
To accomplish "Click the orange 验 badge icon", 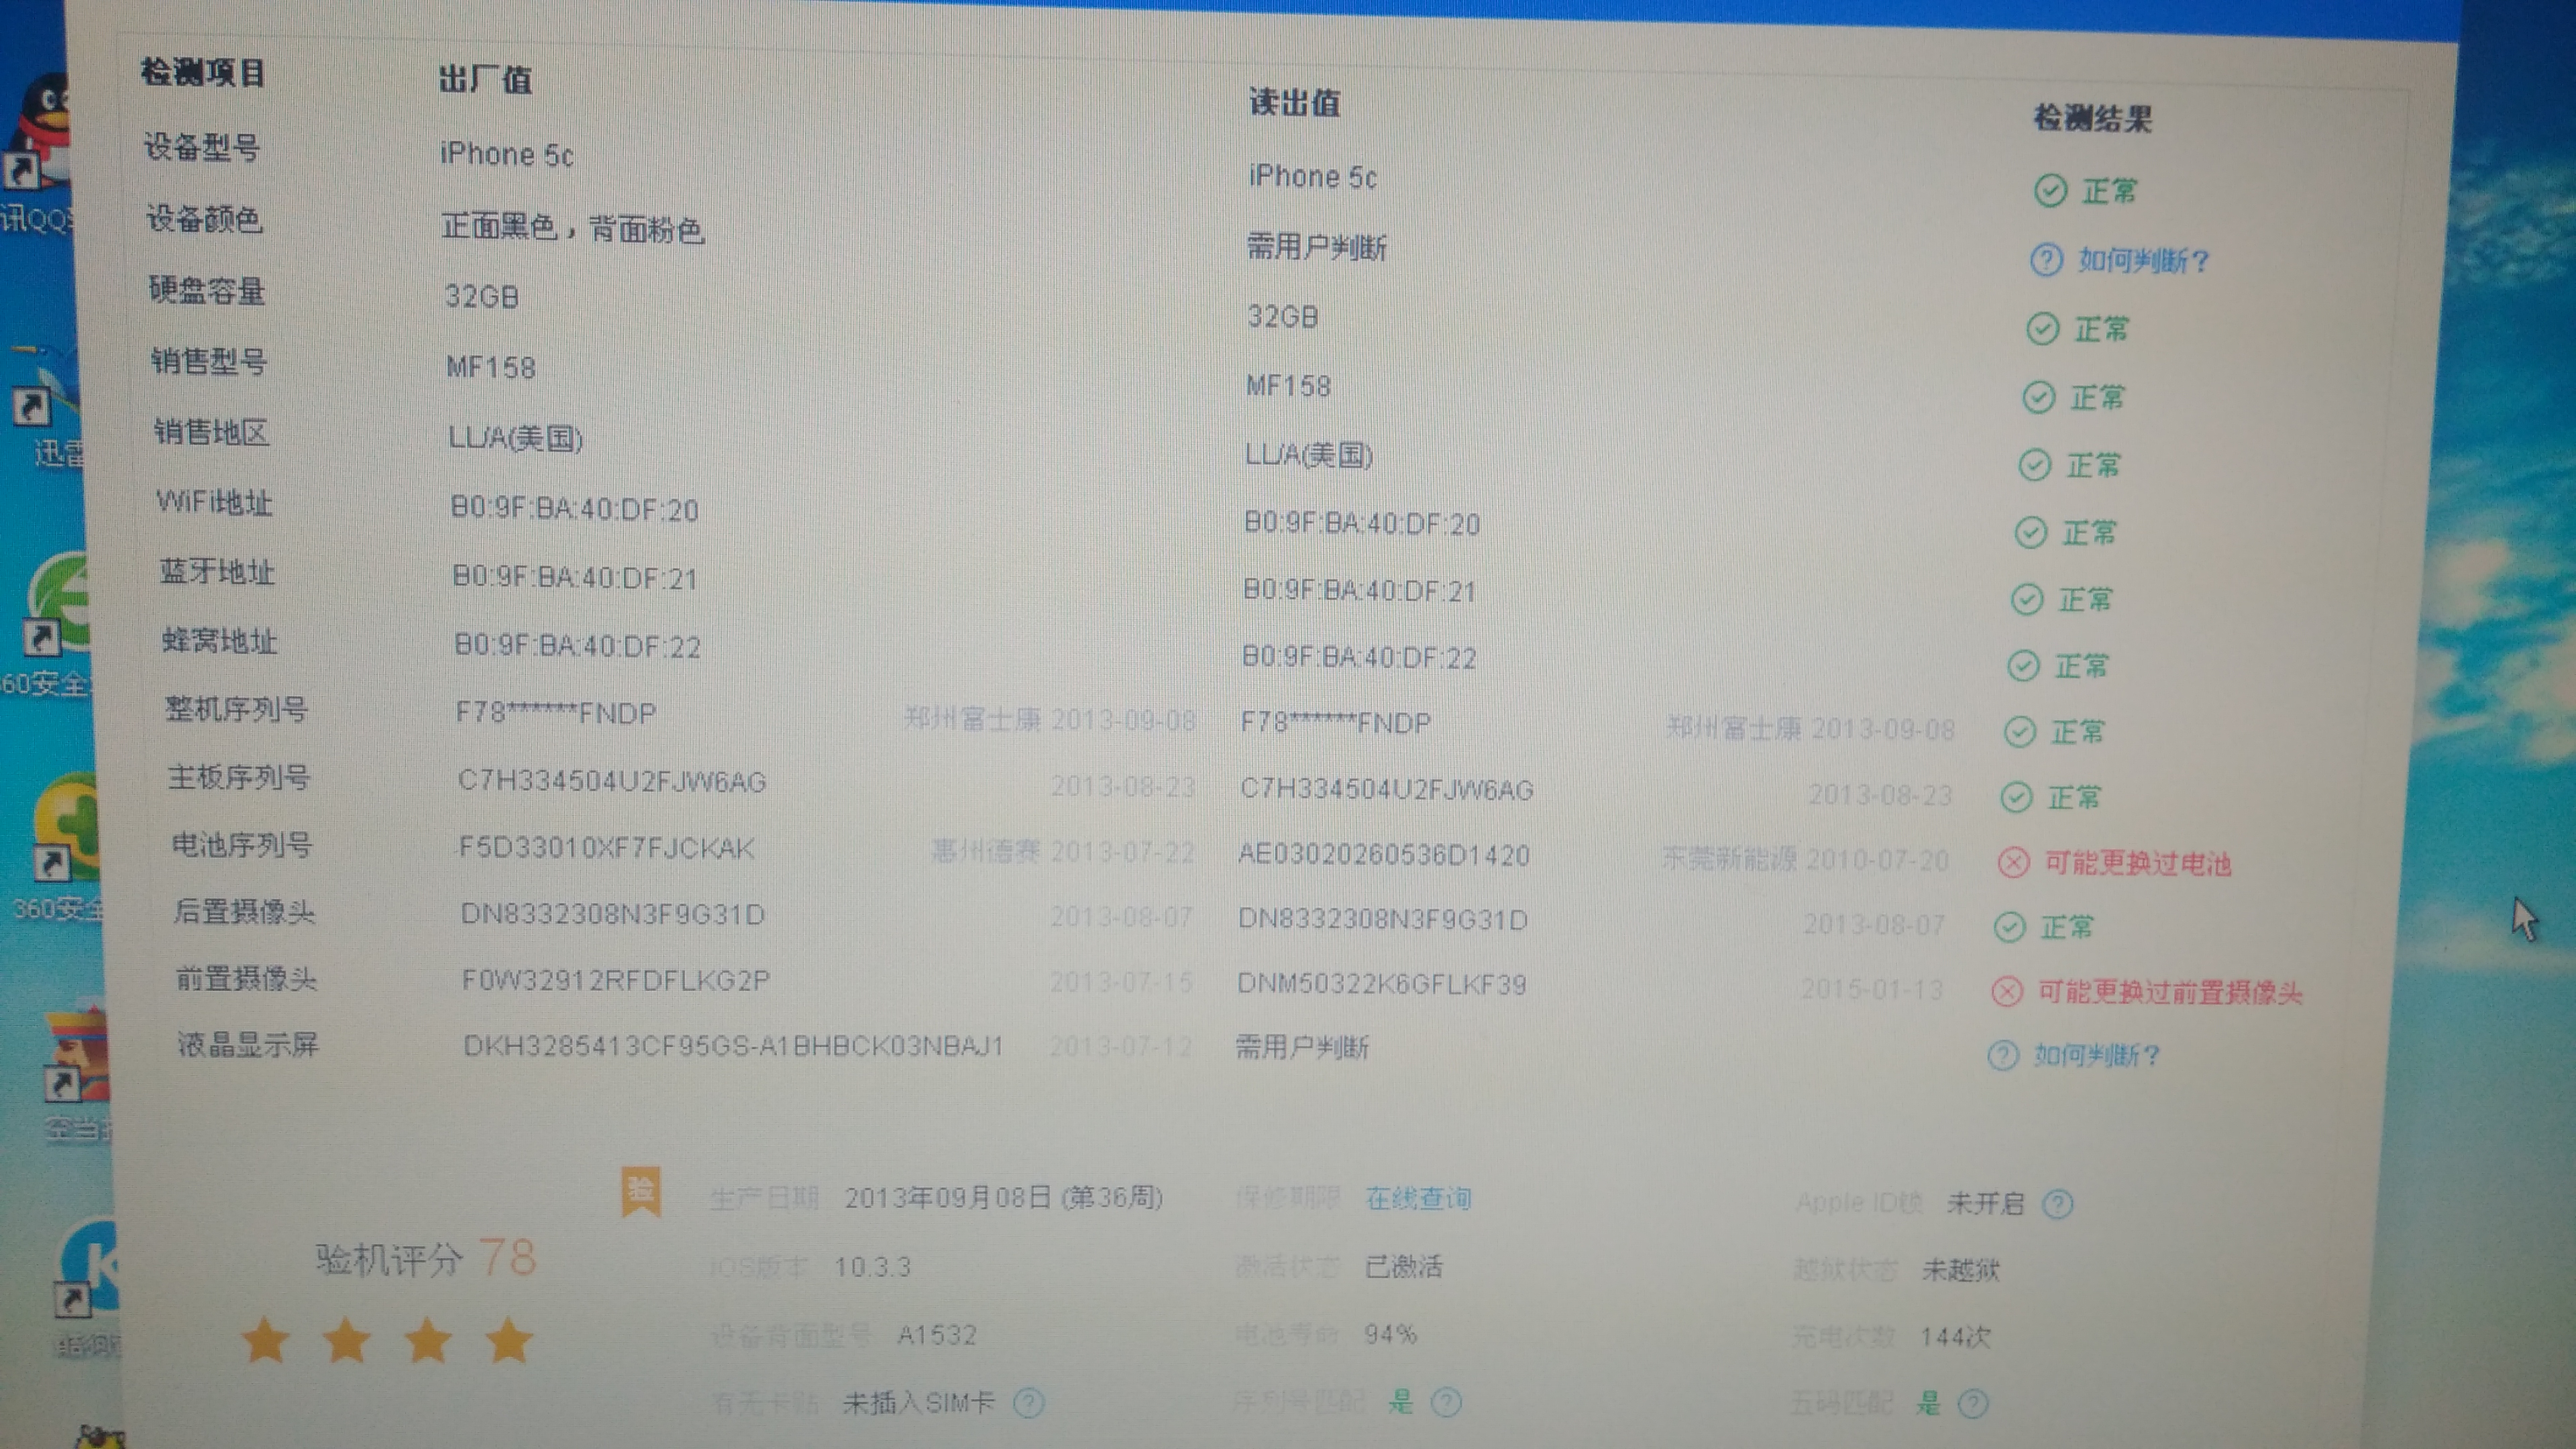I will (641, 1190).
